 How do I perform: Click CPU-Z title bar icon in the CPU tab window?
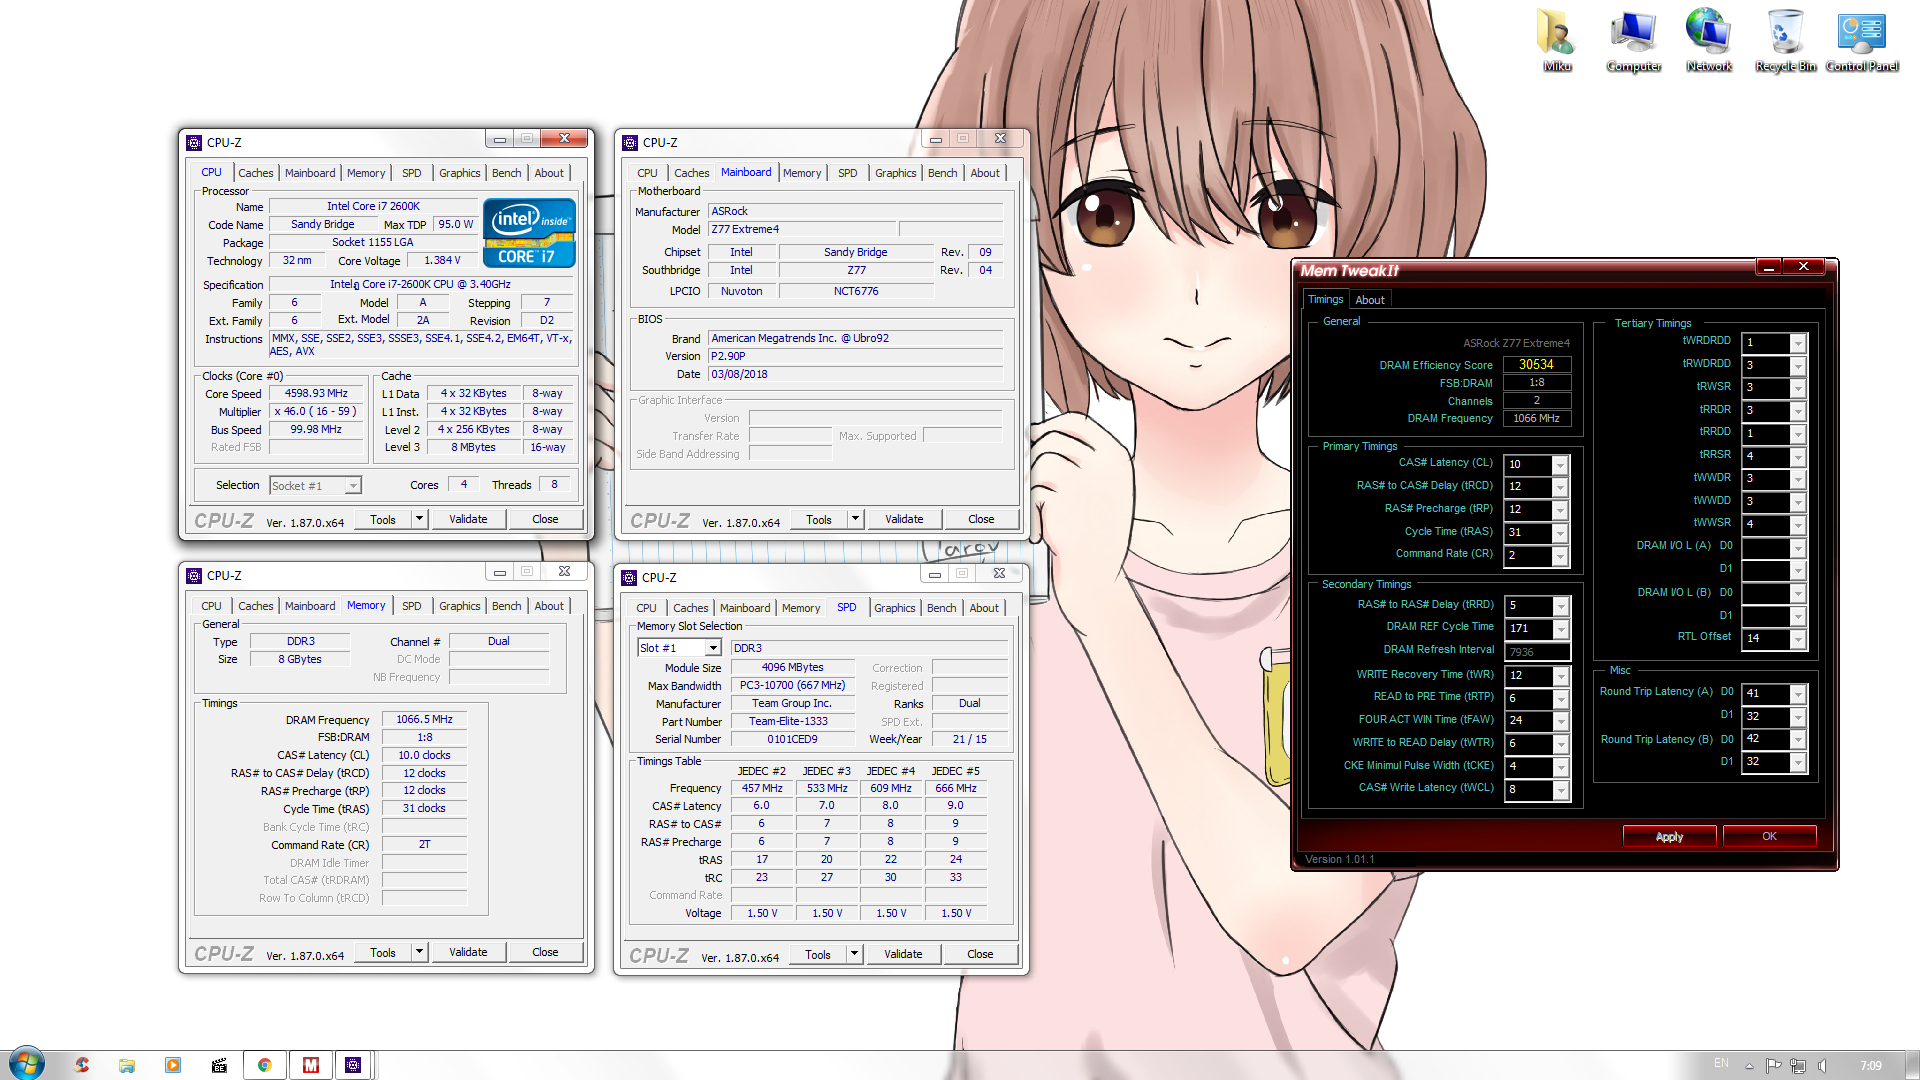194,143
